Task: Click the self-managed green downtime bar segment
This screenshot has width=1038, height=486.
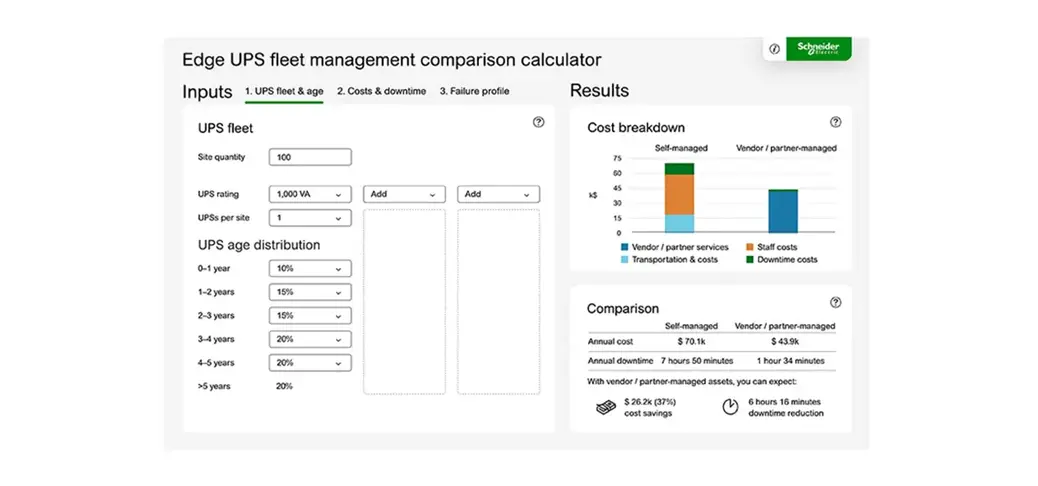Action: (679, 169)
